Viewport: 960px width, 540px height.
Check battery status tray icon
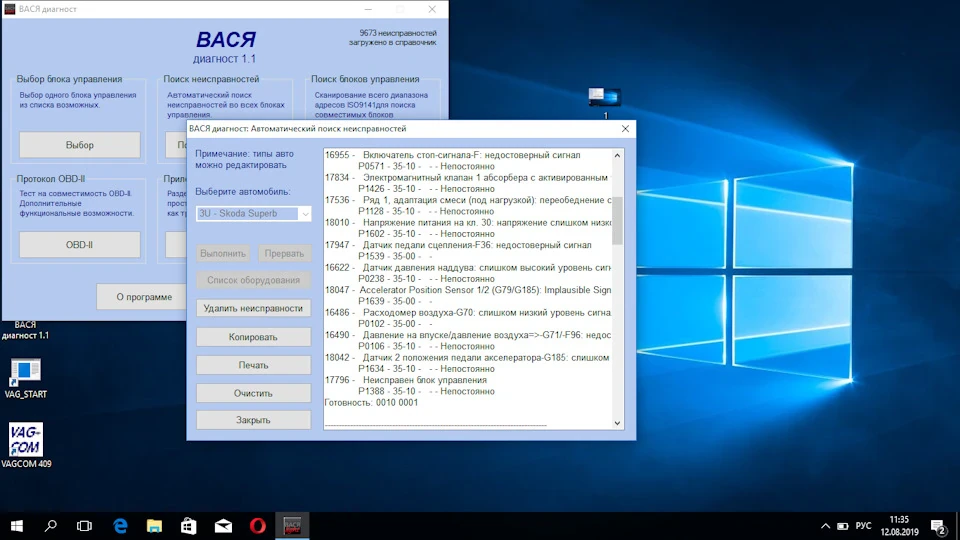[x=842, y=526]
